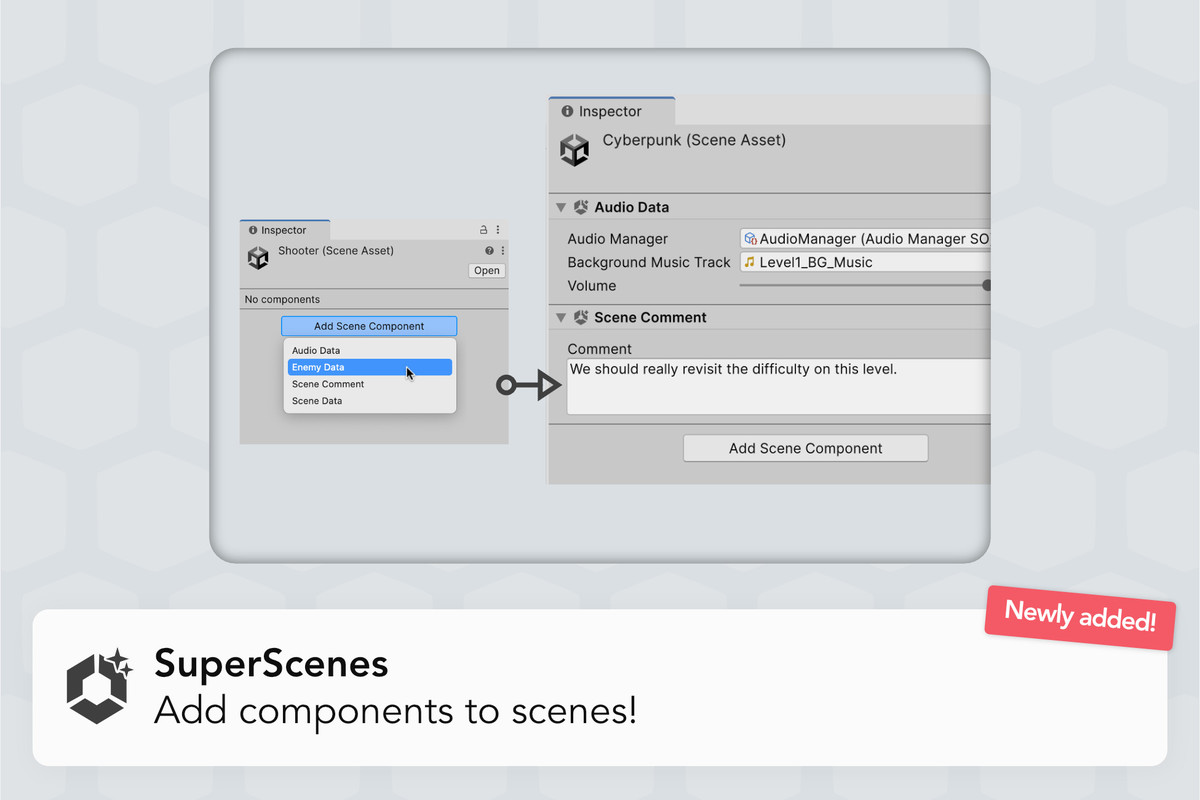Click the help icon beside Shooter asset

[x=489, y=251]
